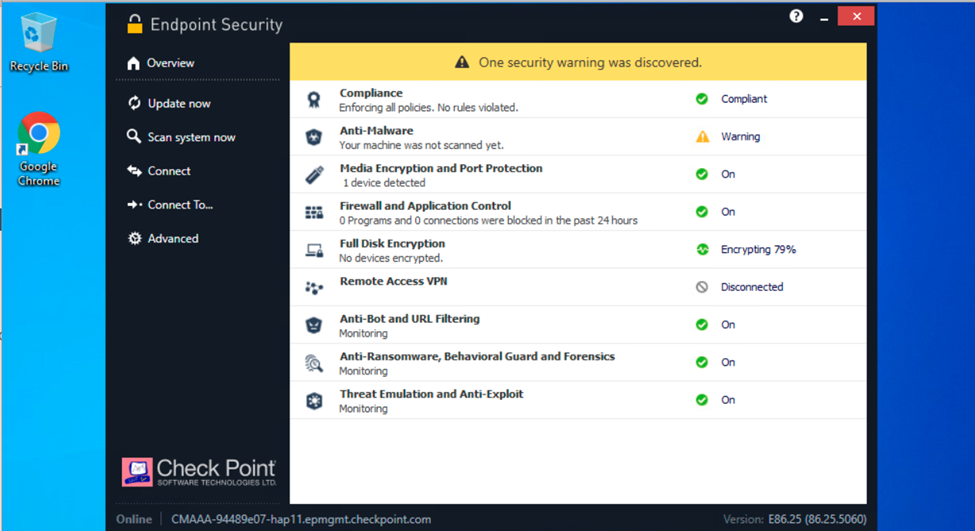The height and width of the screenshot is (531, 975).
Task: Launch Google Chrome from desktop shortcut
Action: coord(39,149)
